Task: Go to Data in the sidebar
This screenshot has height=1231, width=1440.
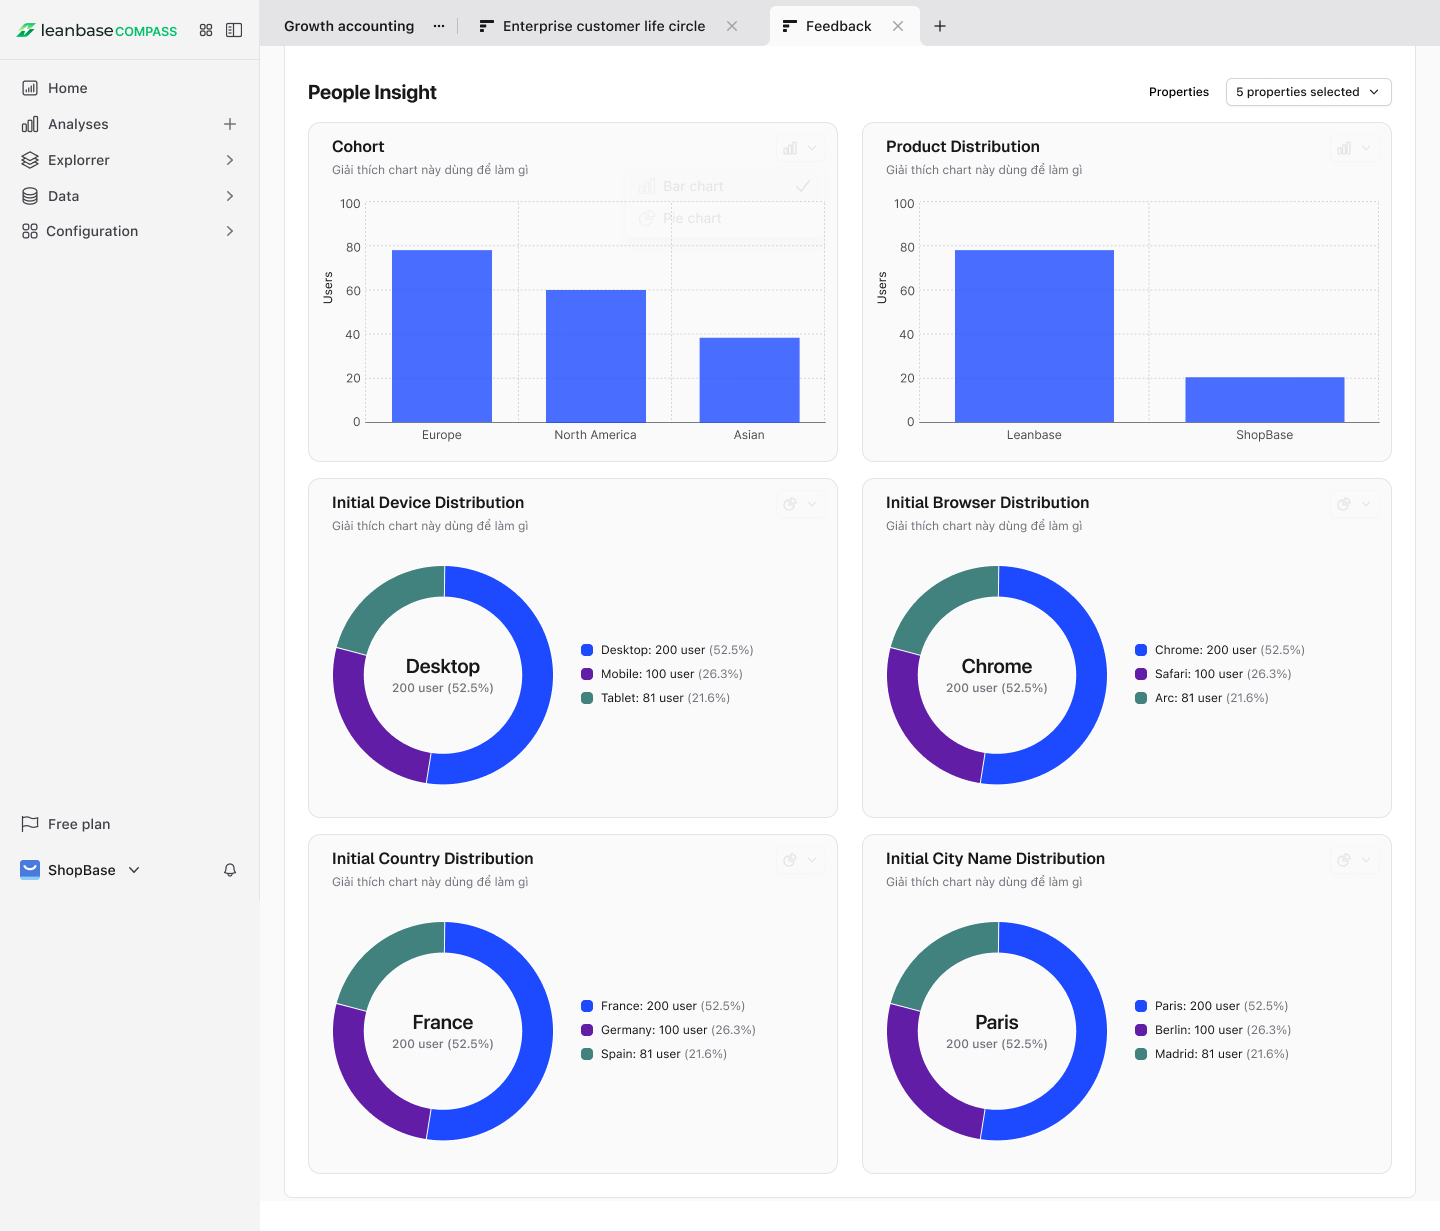Action: click(x=64, y=196)
